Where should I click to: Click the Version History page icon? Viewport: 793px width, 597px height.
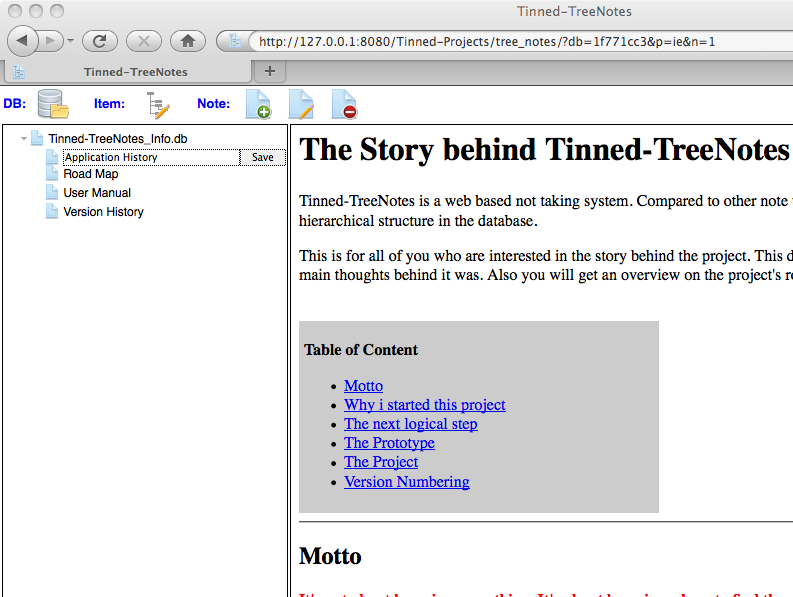tap(52, 211)
